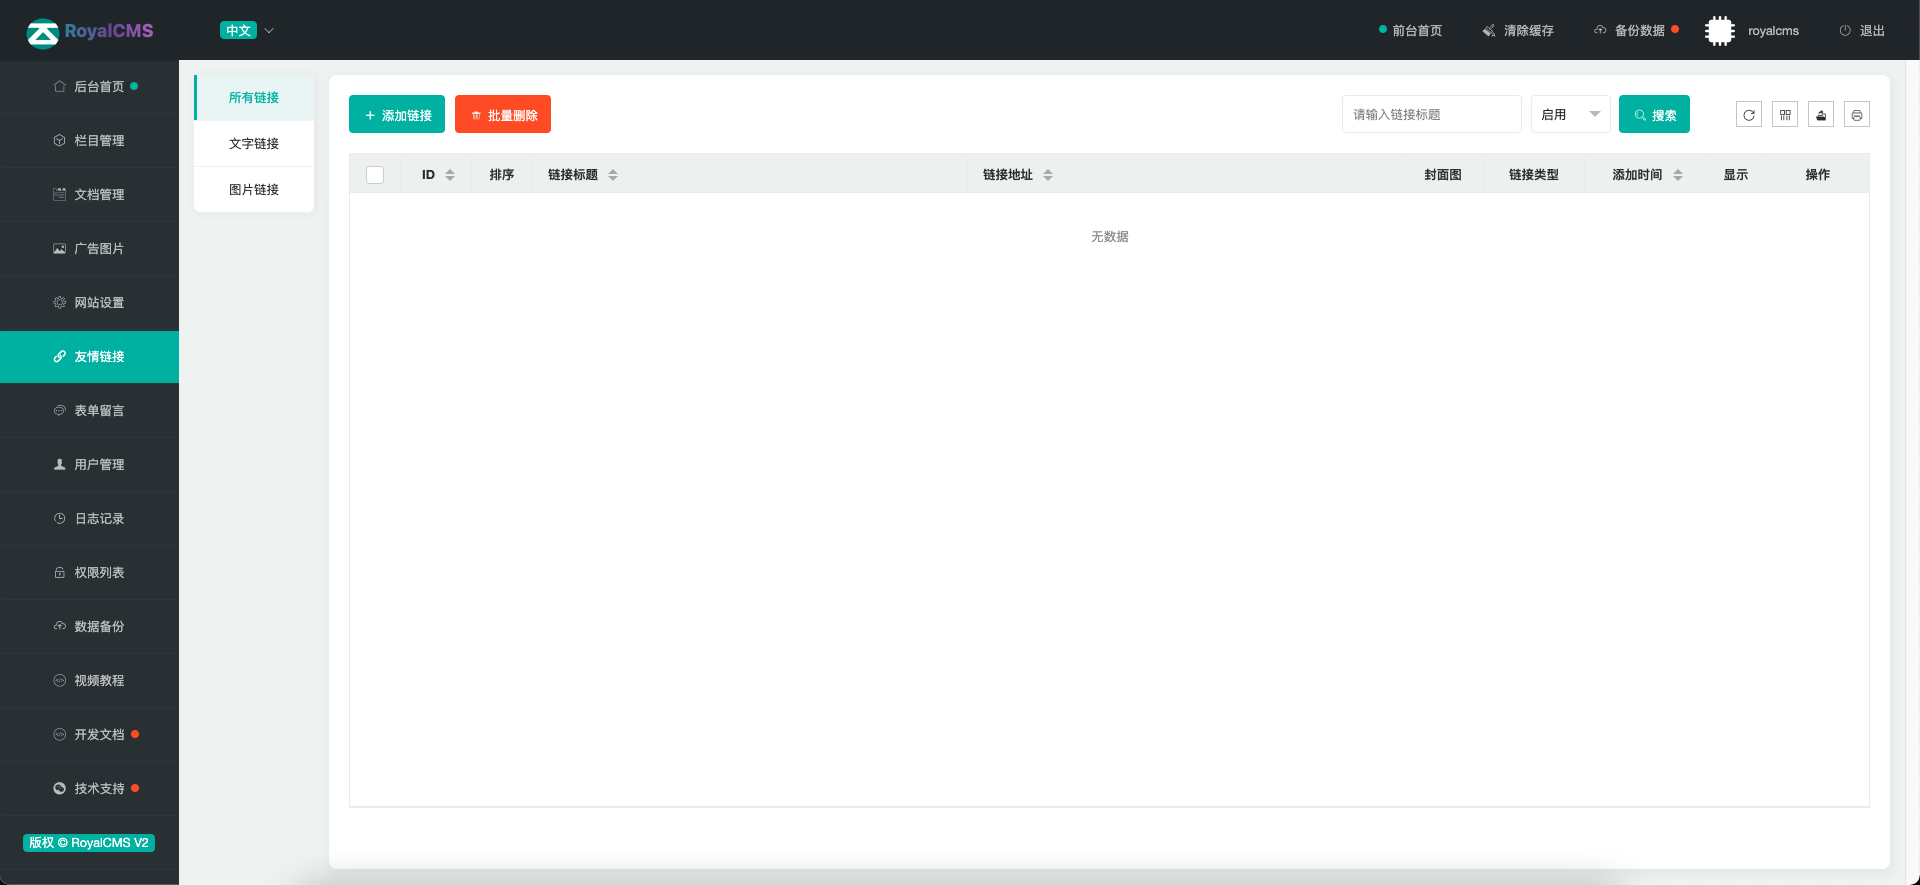Open the 启用 status dropdown
This screenshot has width=1920, height=885.
tap(1570, 115)
